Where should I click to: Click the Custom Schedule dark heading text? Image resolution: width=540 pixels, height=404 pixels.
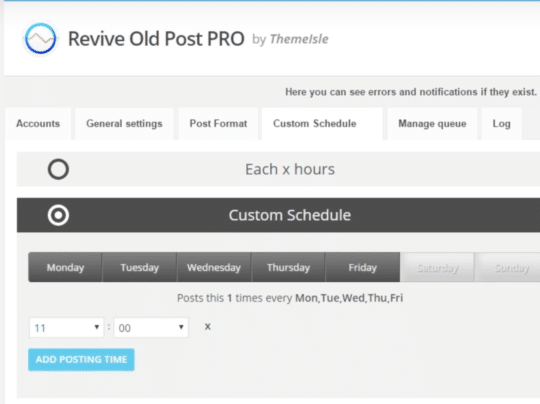point(290,215)
